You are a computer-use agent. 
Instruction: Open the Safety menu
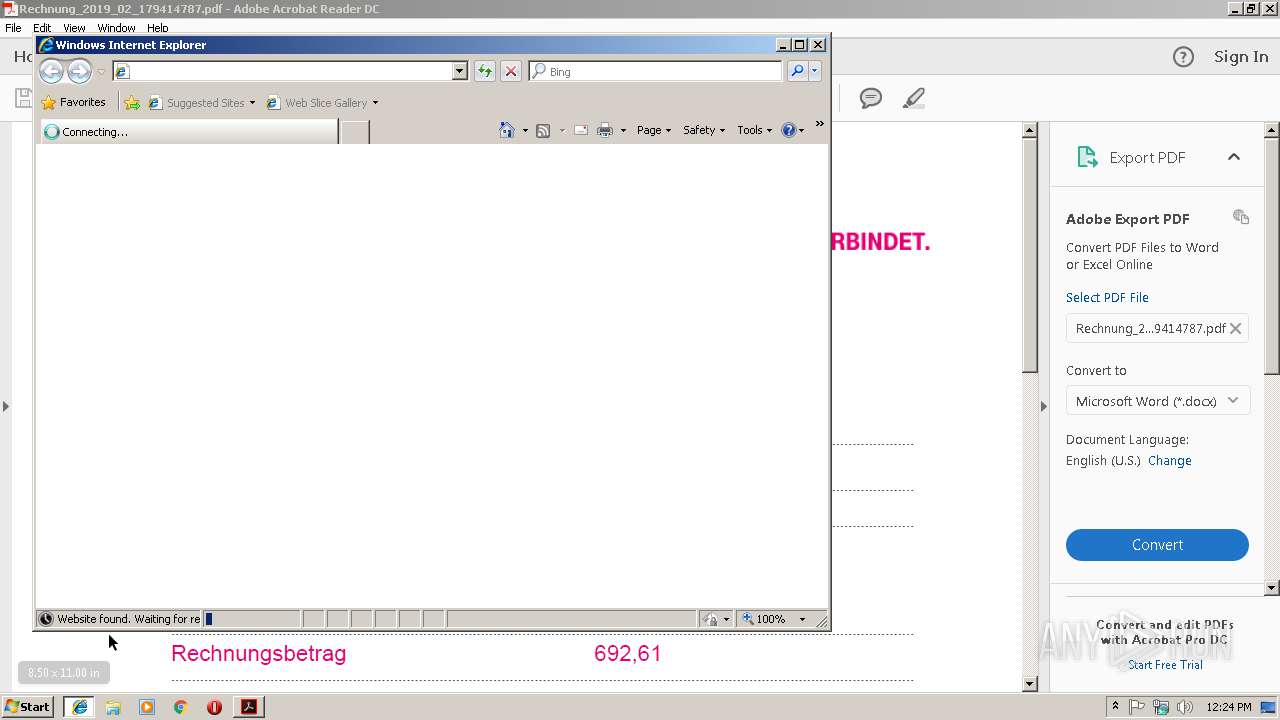coord(704,130)
